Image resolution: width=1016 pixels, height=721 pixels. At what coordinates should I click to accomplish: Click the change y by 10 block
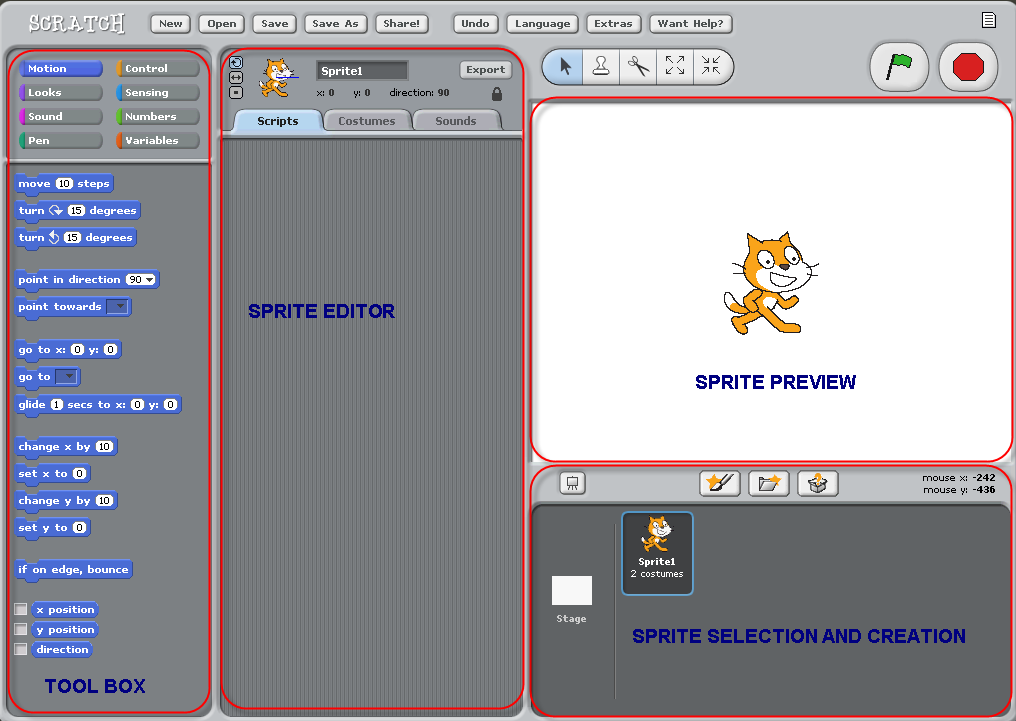click(65, 501)
